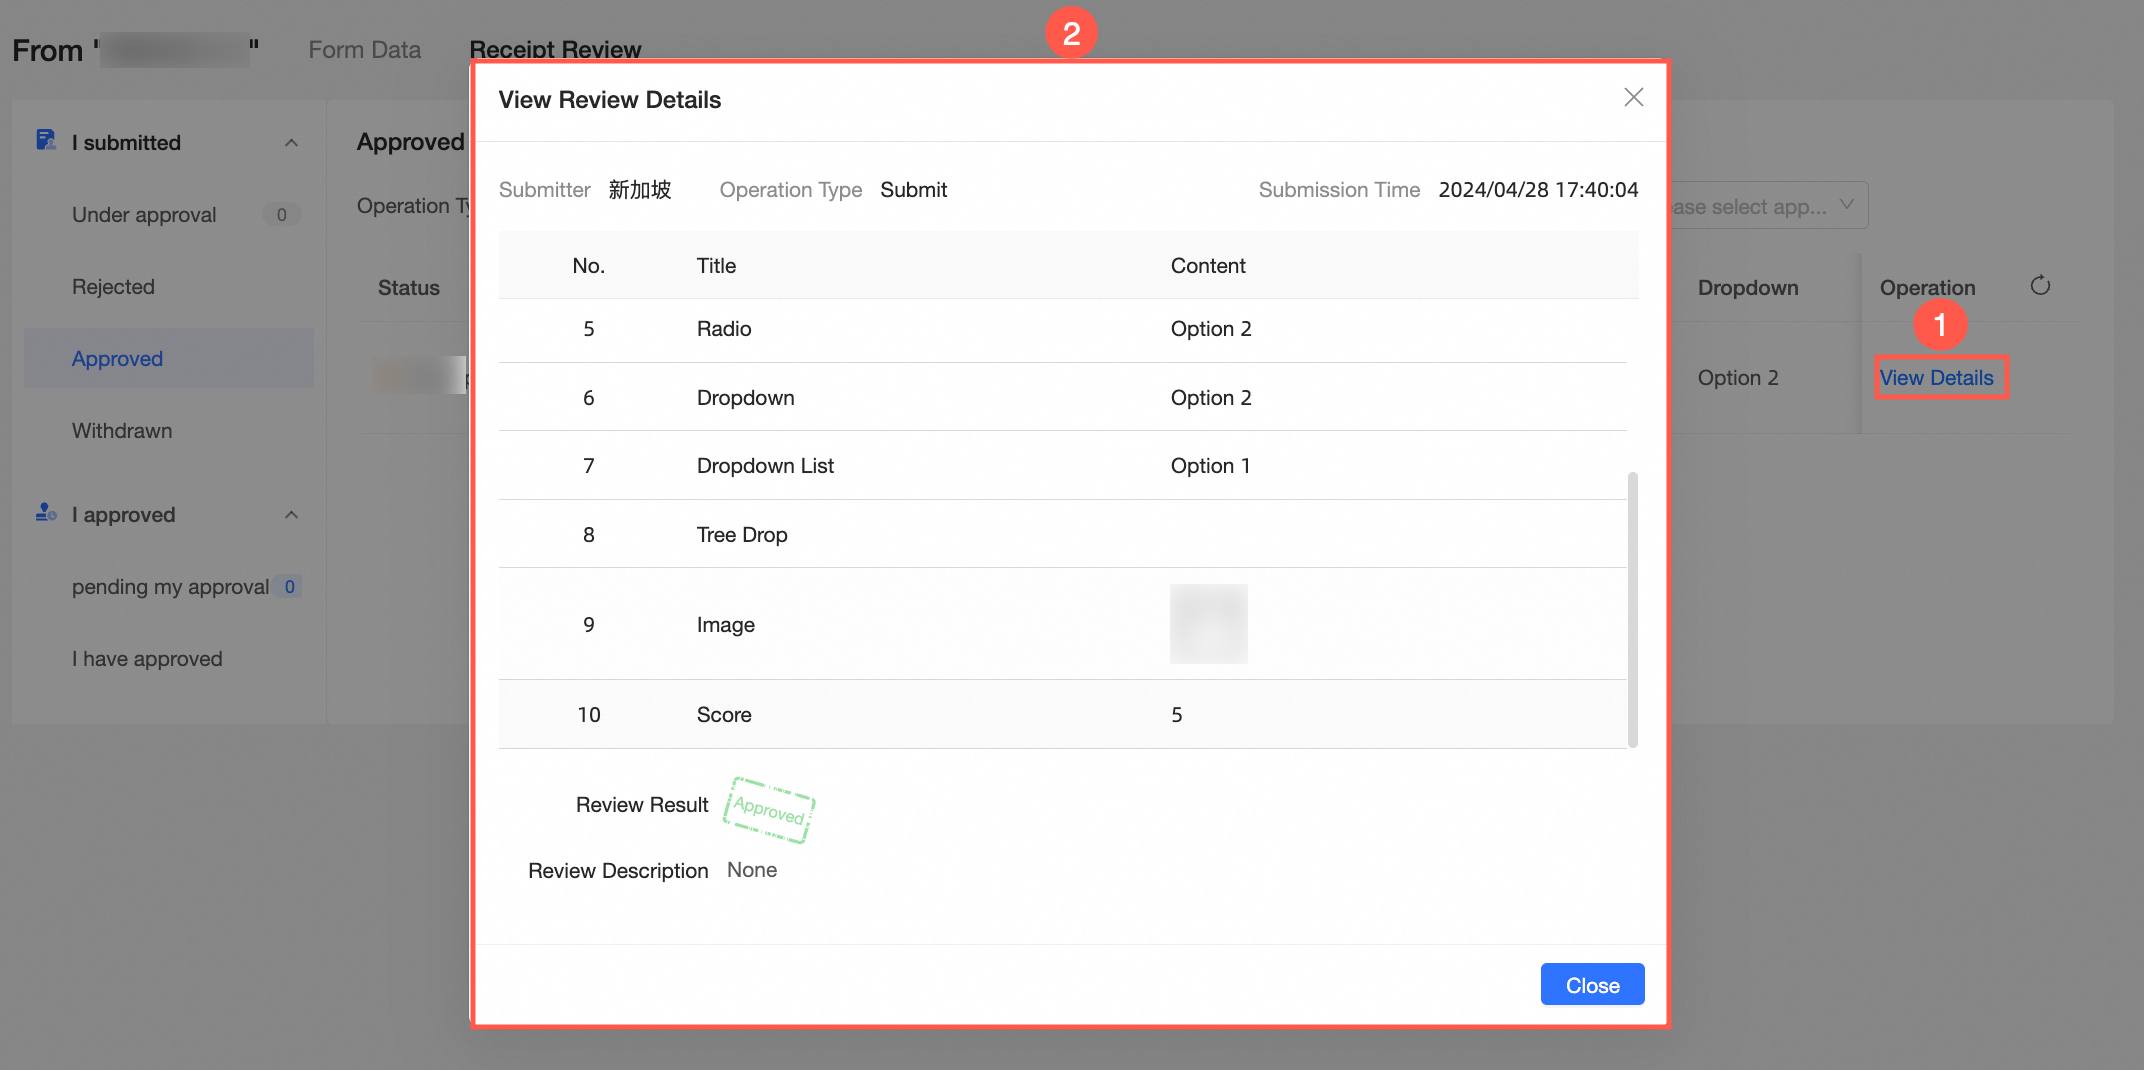Image resolution: width=2144 pixels, height=1070 pixels.
Task: Click the Score row title
Action: 724,715
